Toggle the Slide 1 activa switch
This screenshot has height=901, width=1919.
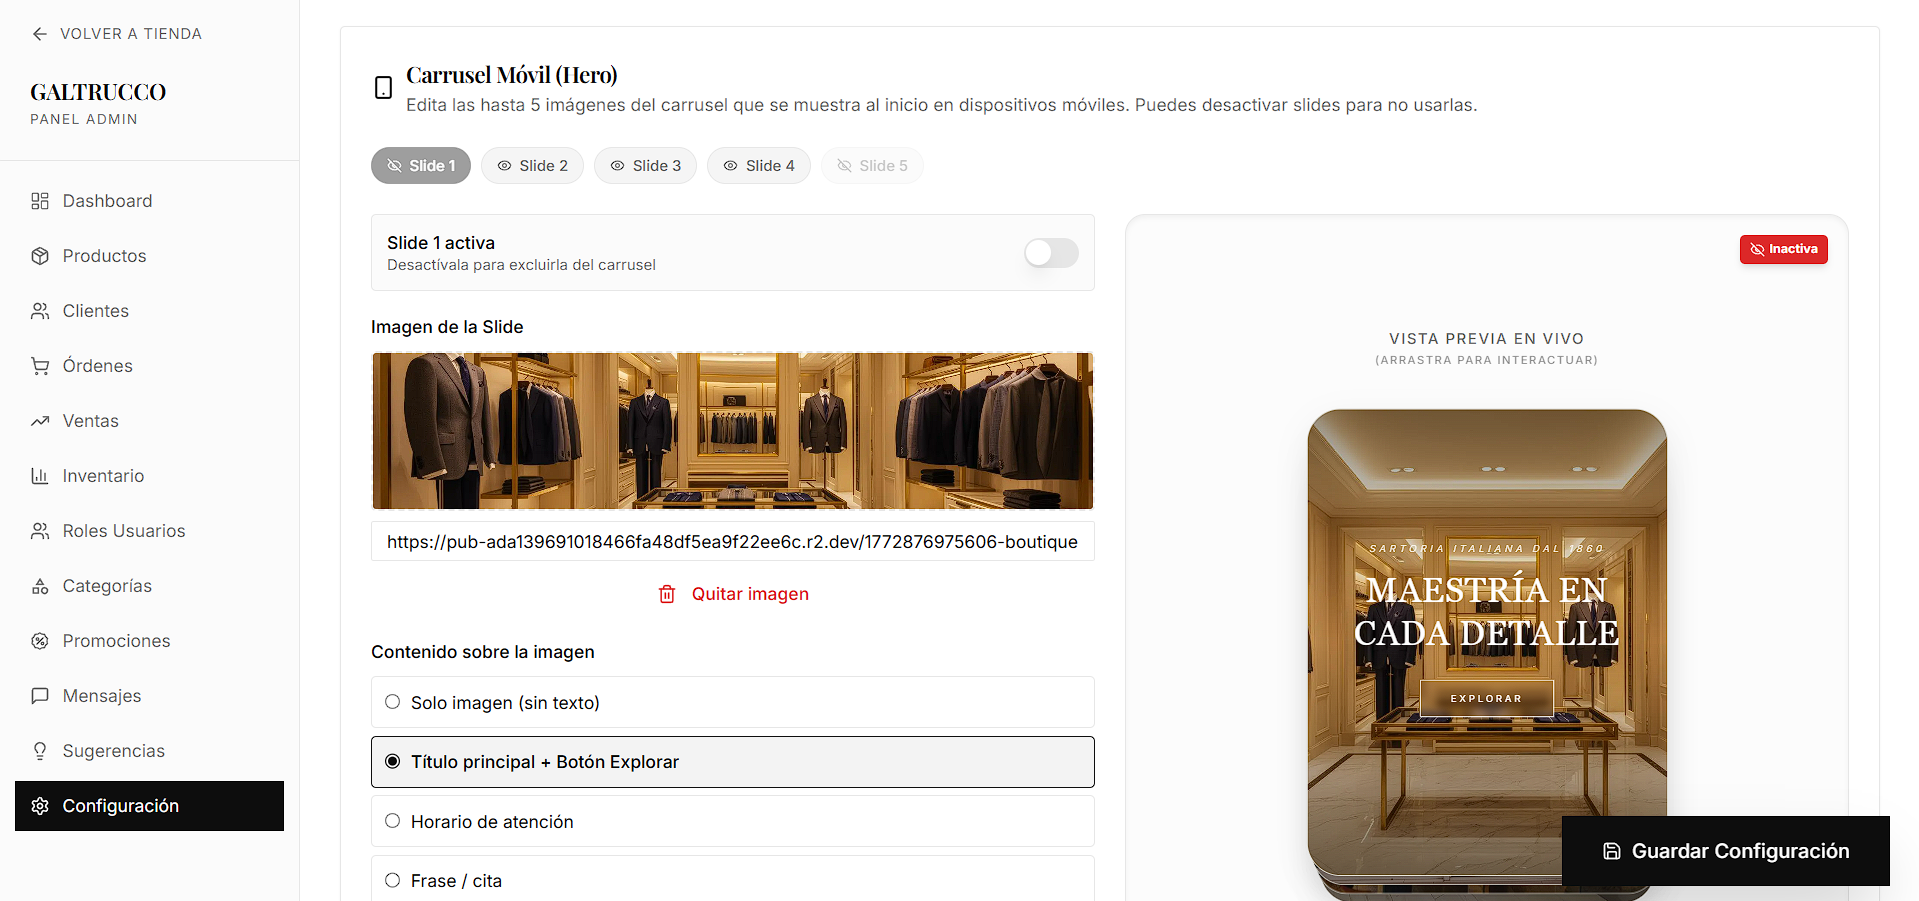[x=1051, y=253]
